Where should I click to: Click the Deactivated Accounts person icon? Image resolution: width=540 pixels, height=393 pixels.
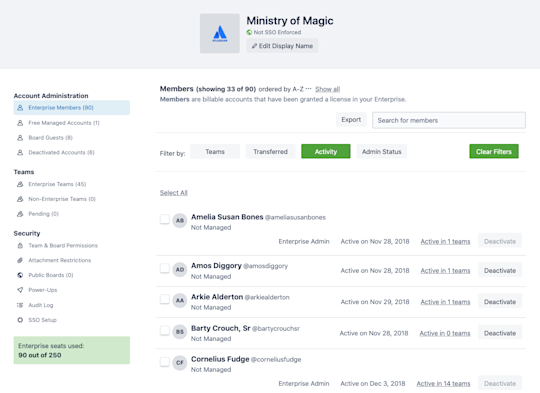(20, 153)
